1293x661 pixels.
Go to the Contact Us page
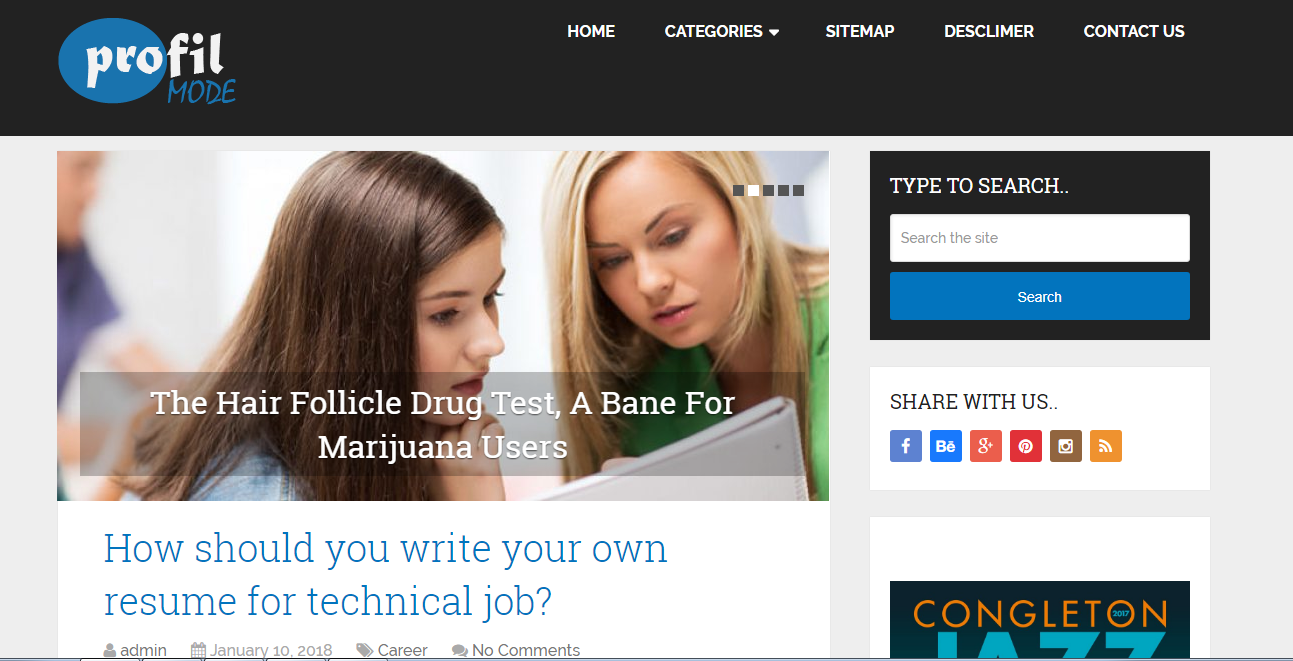tap(1134, 31)
